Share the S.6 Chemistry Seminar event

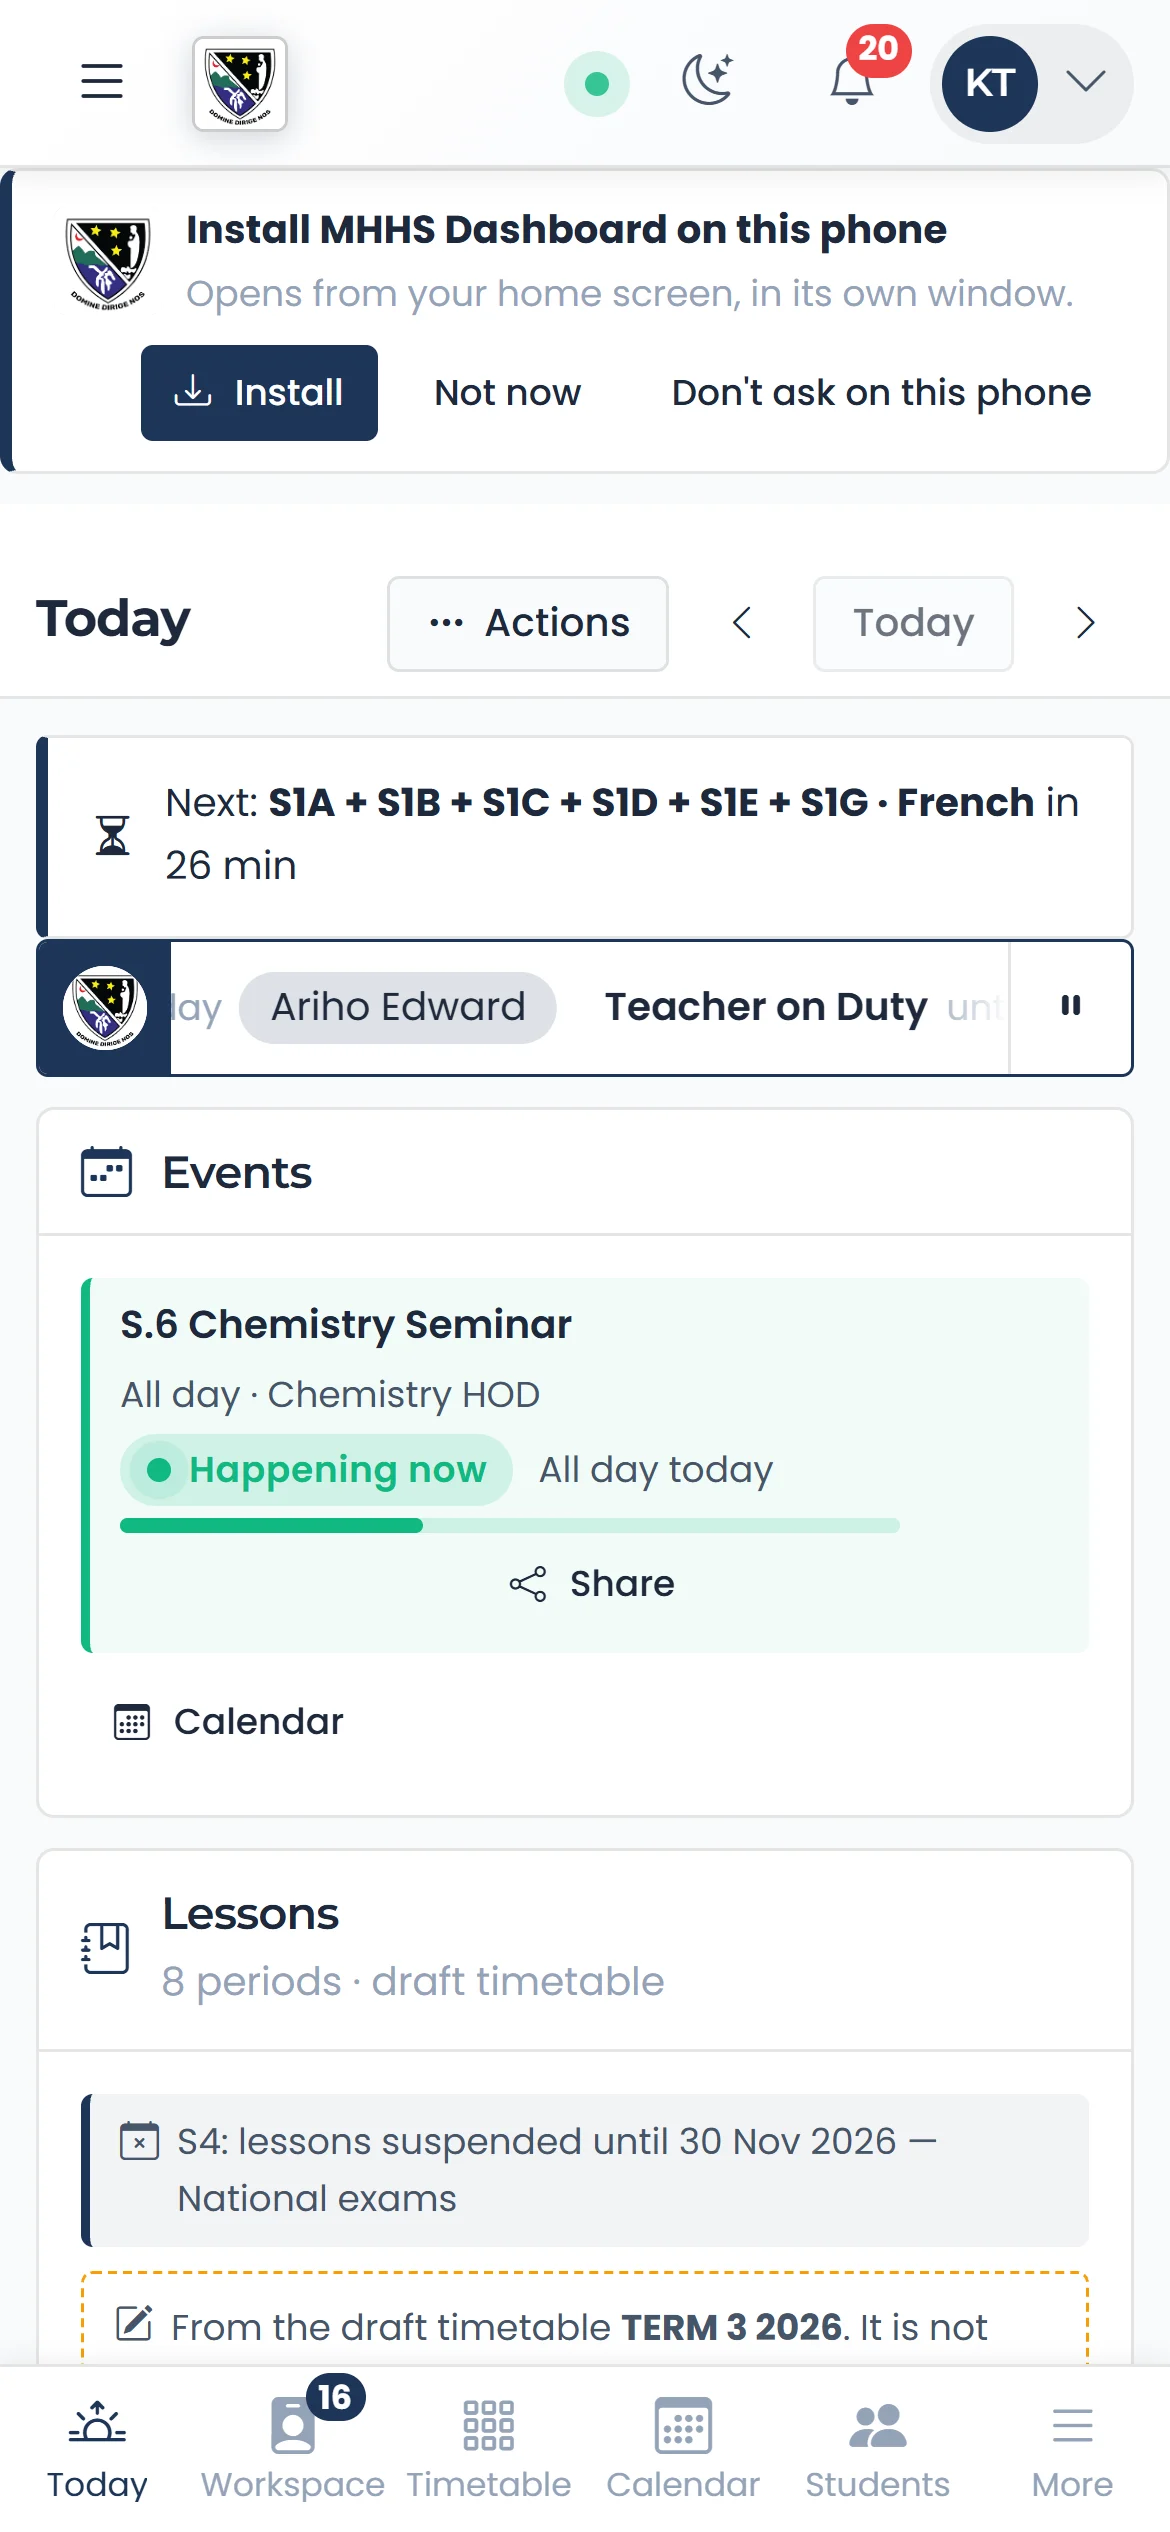pyautogui.click(x=591, y=1584)
